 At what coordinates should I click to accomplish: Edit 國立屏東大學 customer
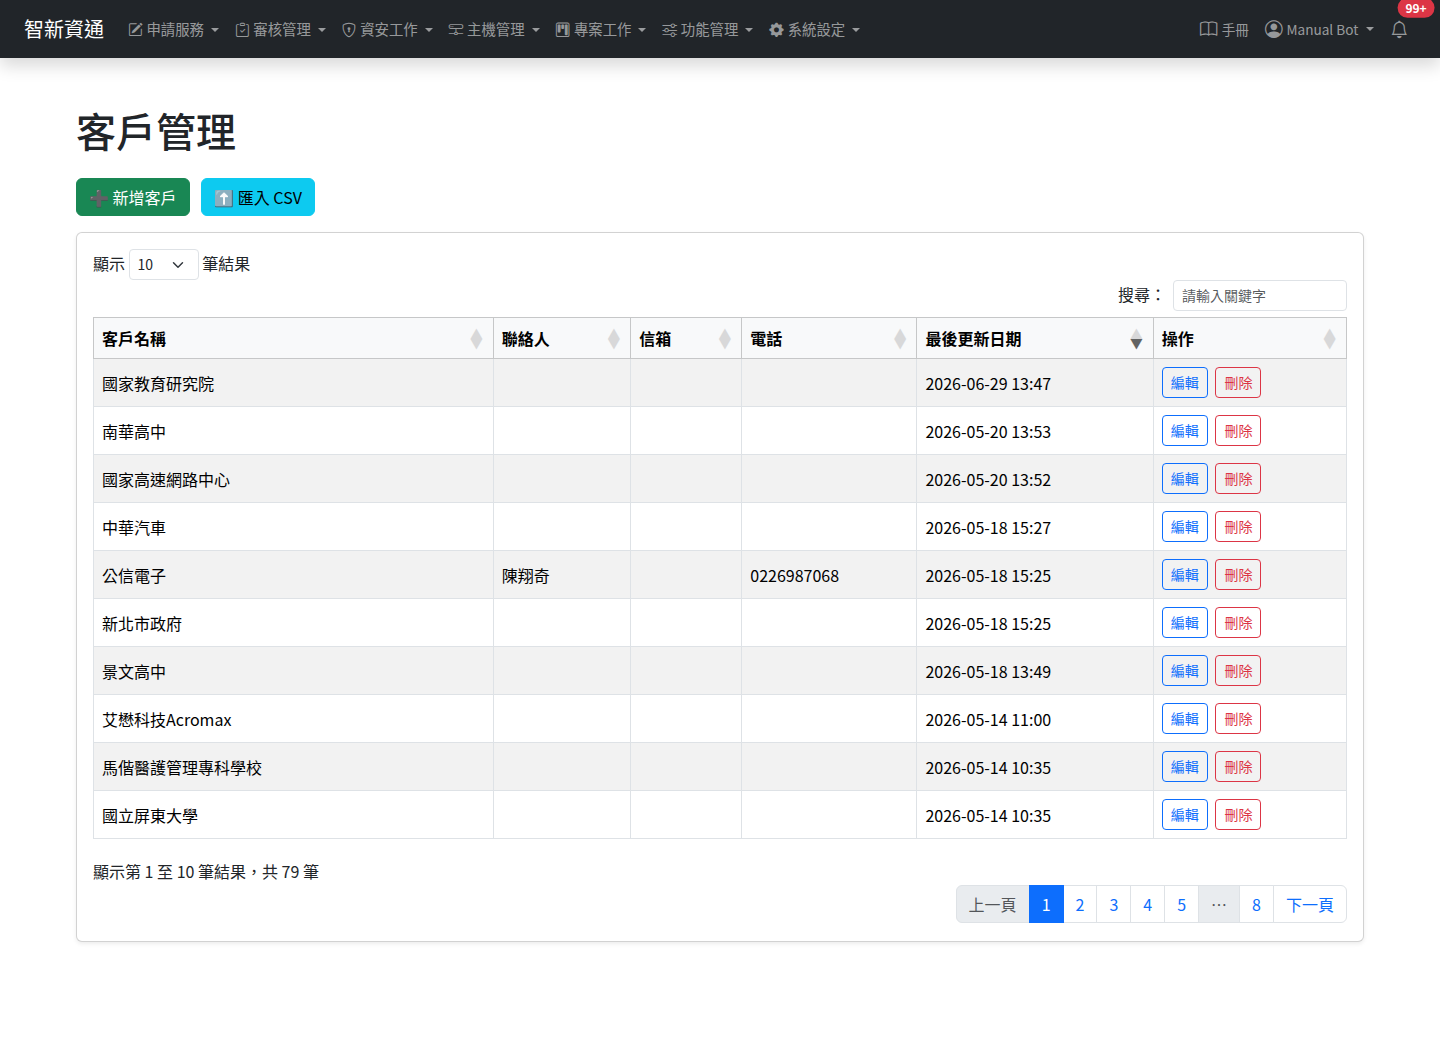[x=1185, y=815]
